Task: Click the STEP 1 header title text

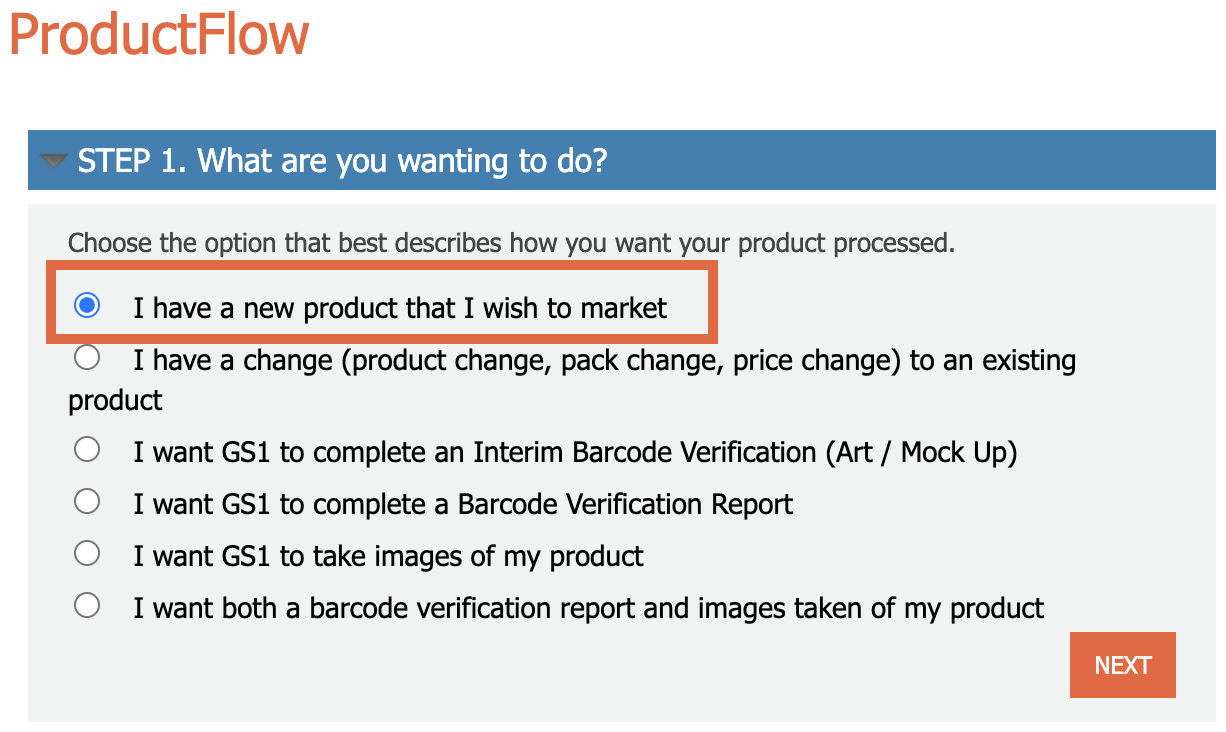Action: point(342,160)
